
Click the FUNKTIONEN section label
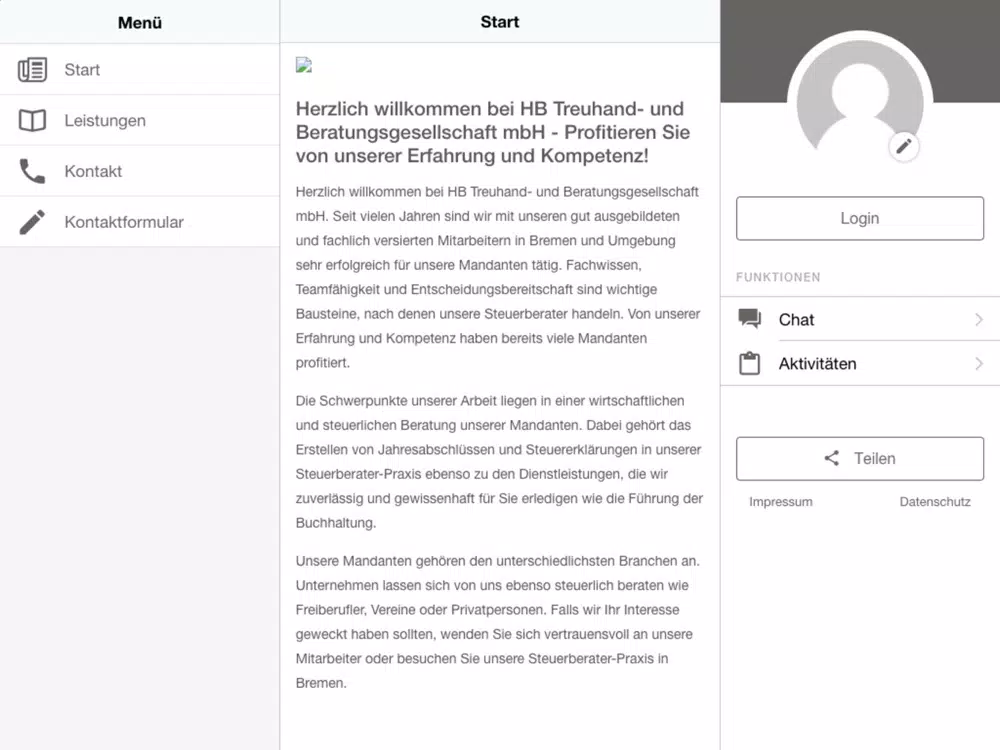tap(778, 277)
